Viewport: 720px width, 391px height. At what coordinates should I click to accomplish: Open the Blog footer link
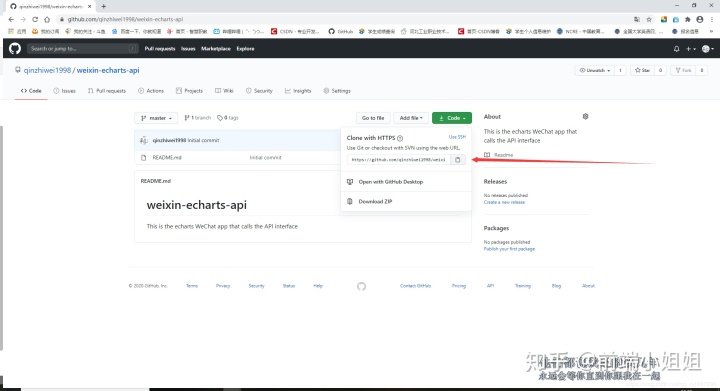557,286
